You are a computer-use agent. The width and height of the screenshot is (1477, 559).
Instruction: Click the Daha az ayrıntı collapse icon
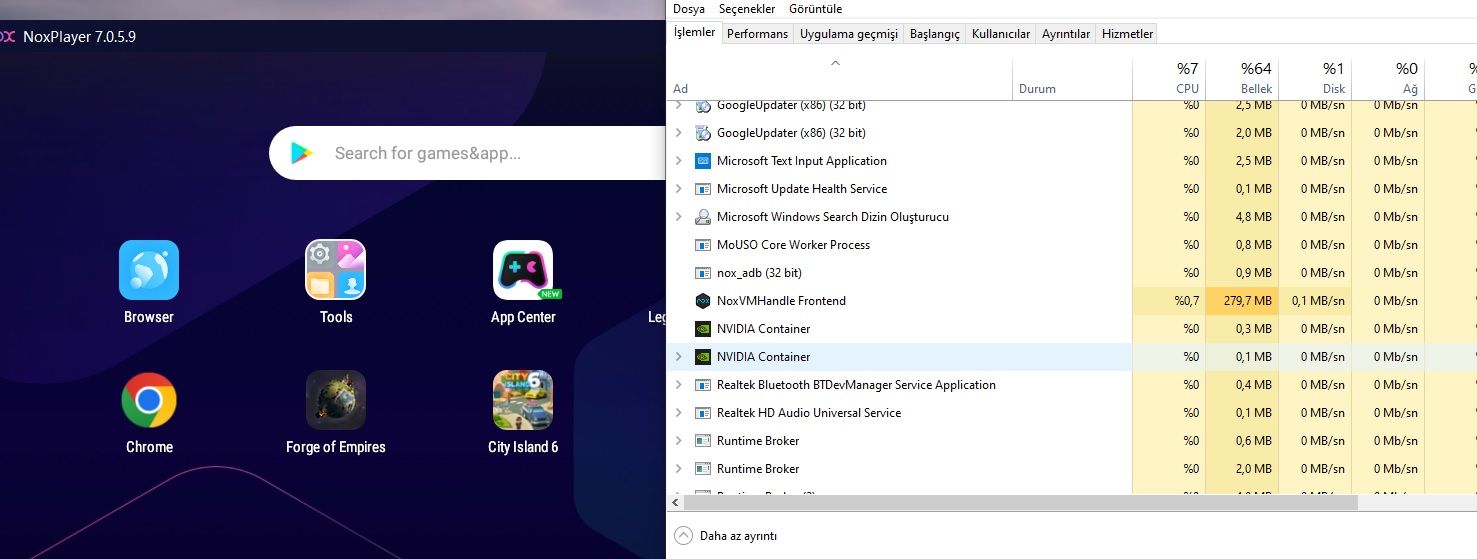tap(683, 535)
